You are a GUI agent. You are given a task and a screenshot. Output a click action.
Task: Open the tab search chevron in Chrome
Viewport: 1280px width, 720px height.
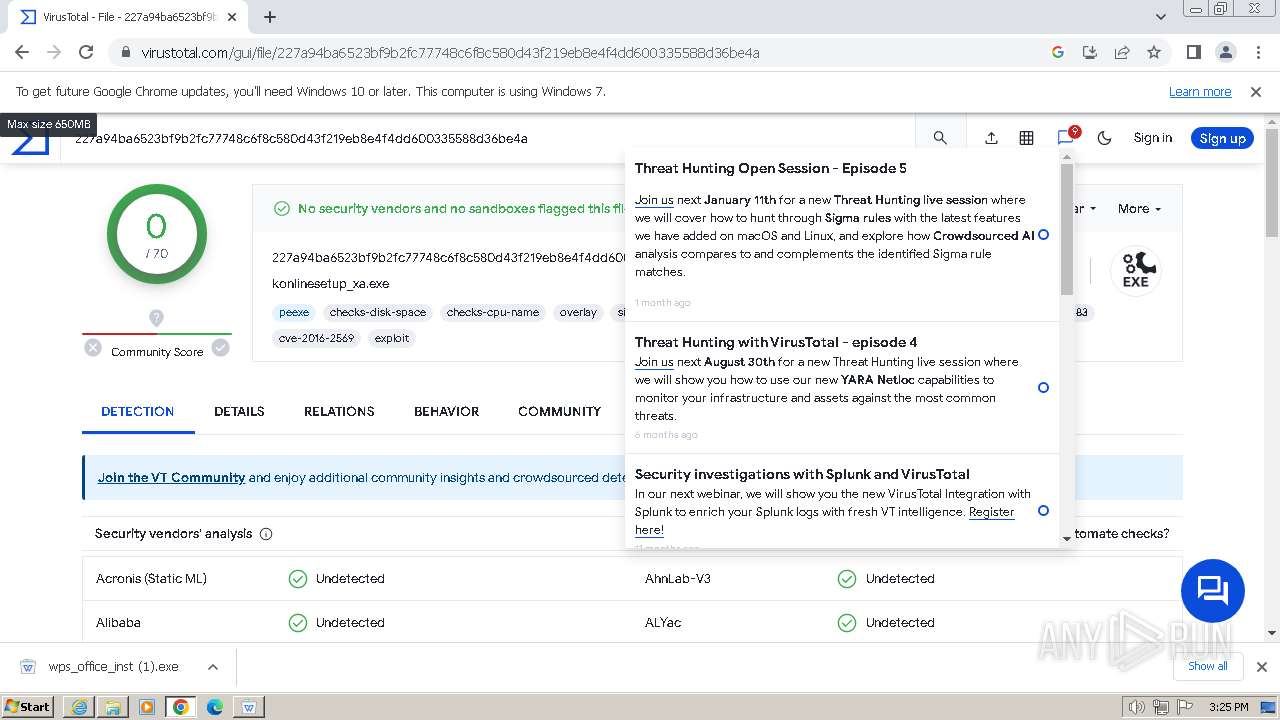click(x=1161, y=17)
